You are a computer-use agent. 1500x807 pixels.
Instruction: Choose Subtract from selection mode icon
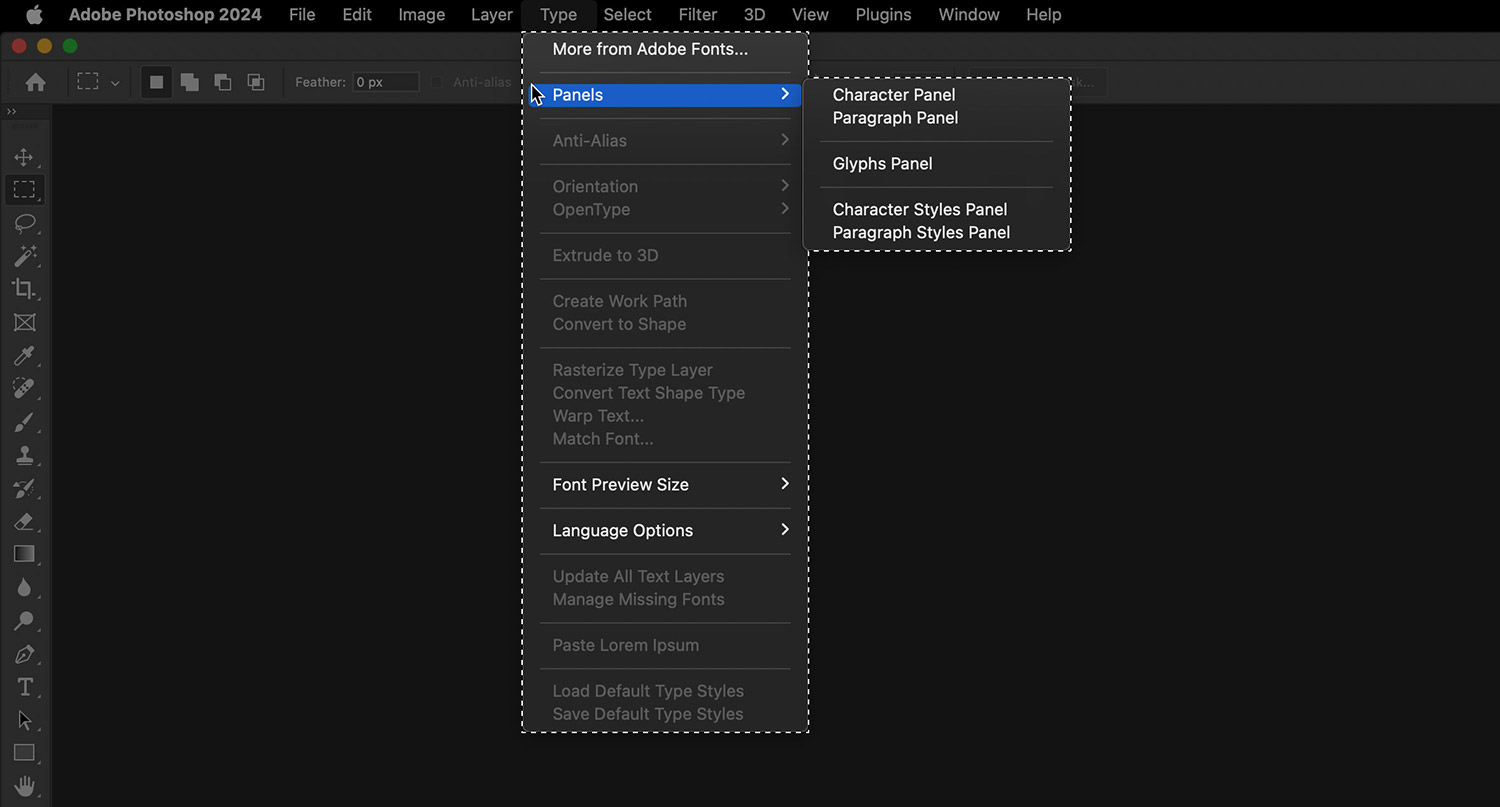click(222, 82)
